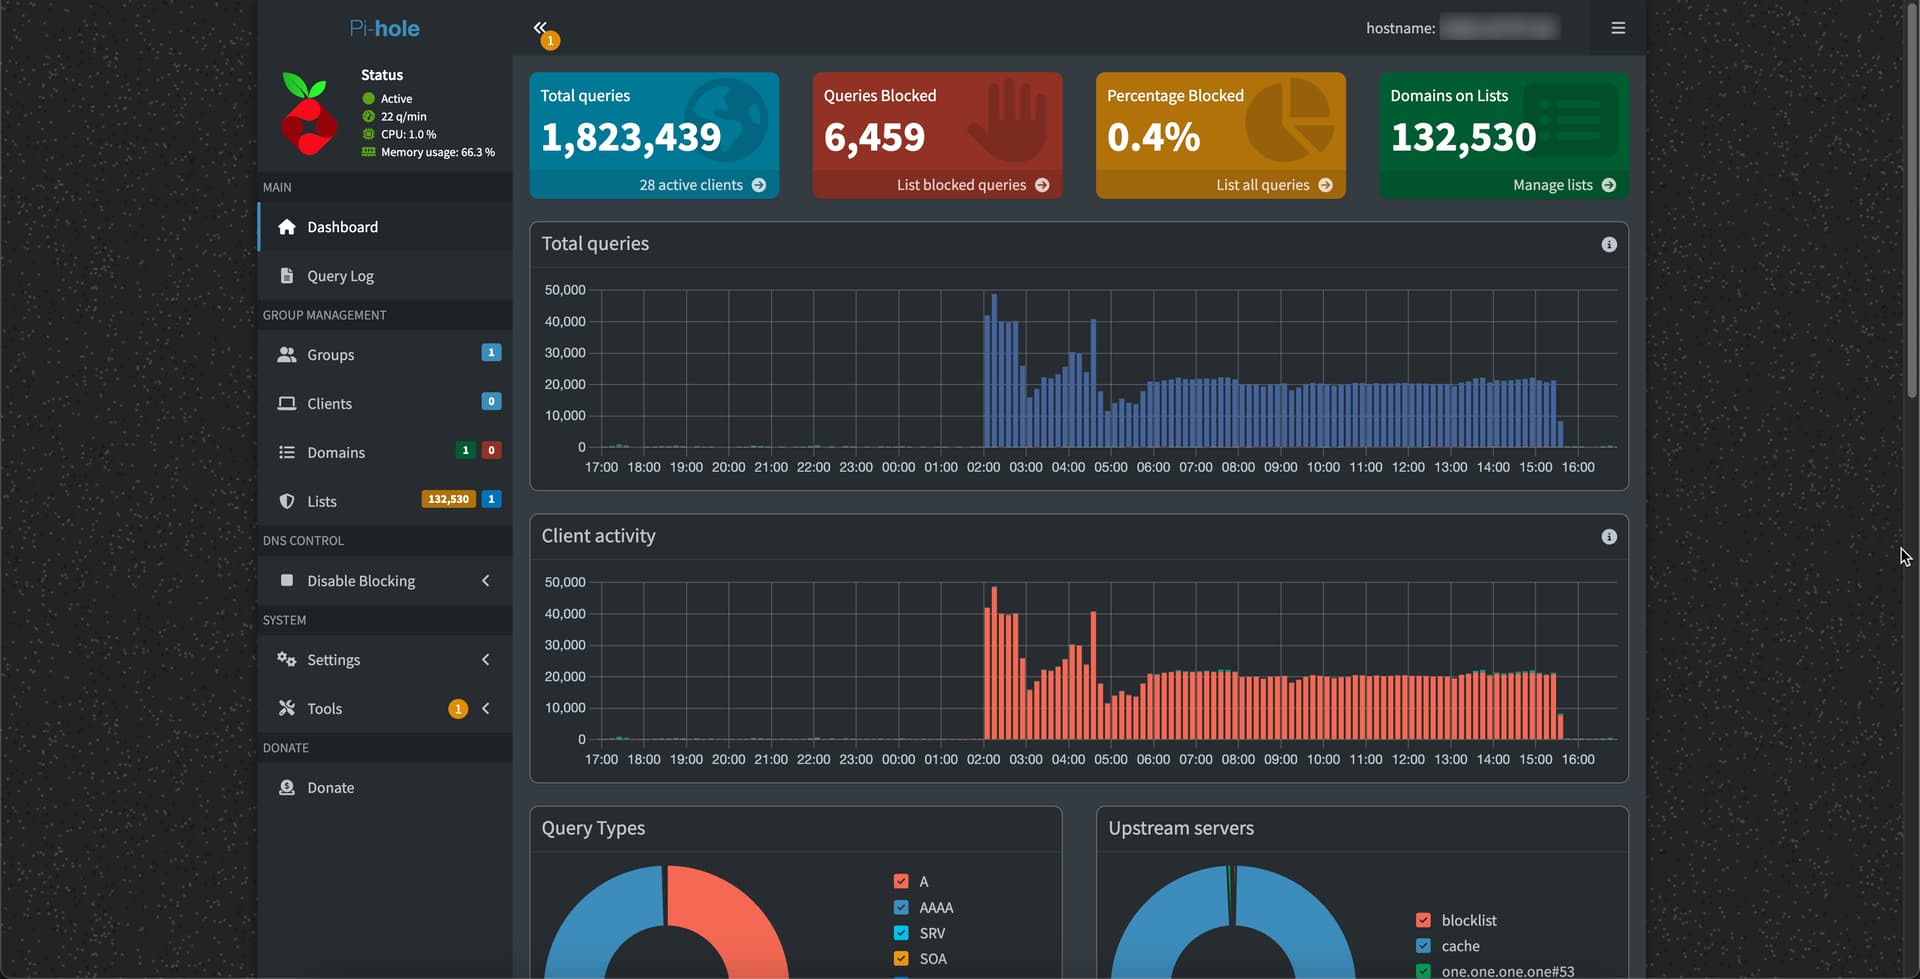The height and width of the screenshot is (979, 1920).
Task: Click orange notification badge near collapse icon
Action: tap(550, 41)
